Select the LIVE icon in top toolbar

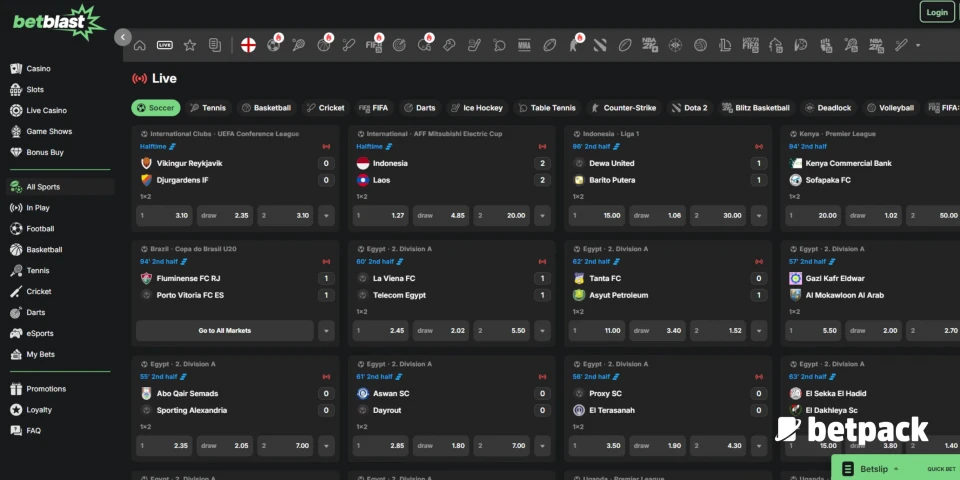165,45
